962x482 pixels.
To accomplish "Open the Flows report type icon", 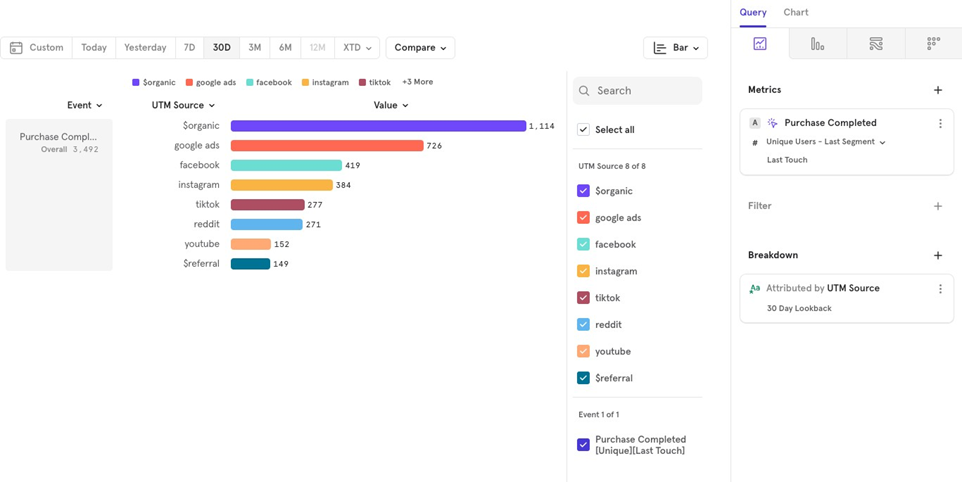I will point(875,44).
